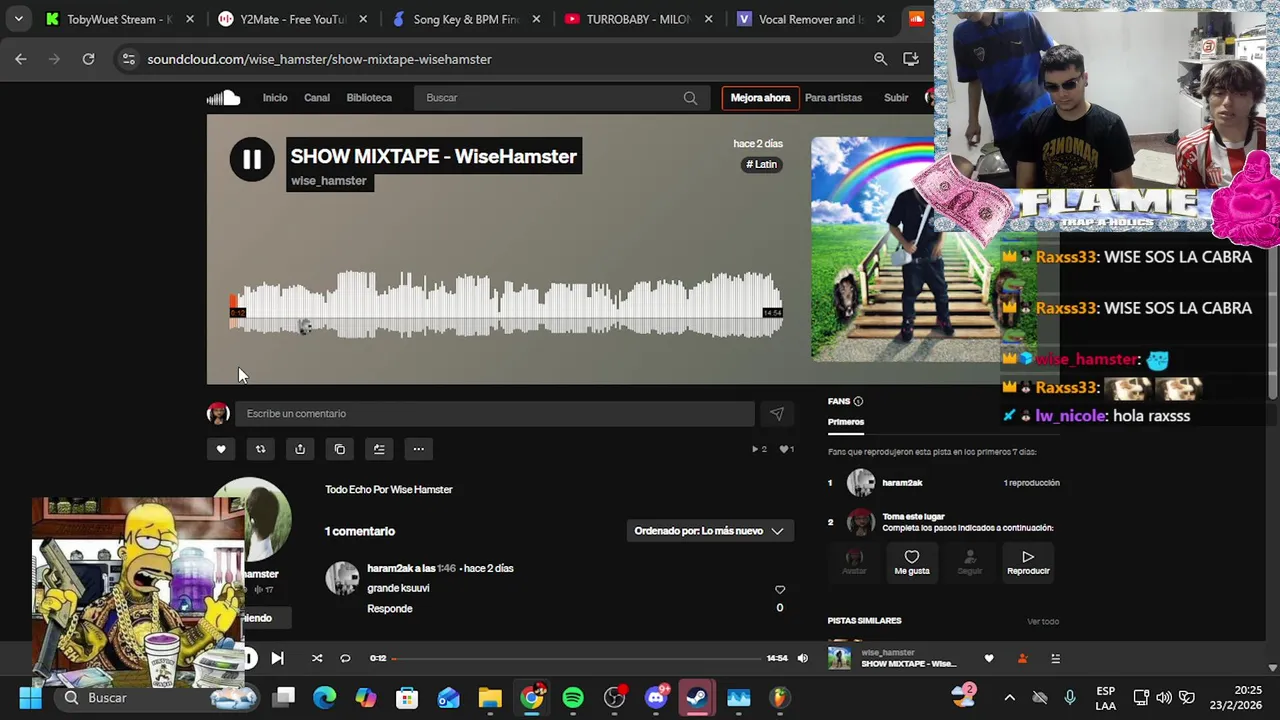Open Biblioteca in the navigation bar
Viewport: 1280px width, 720px height.
pos(369,98)
